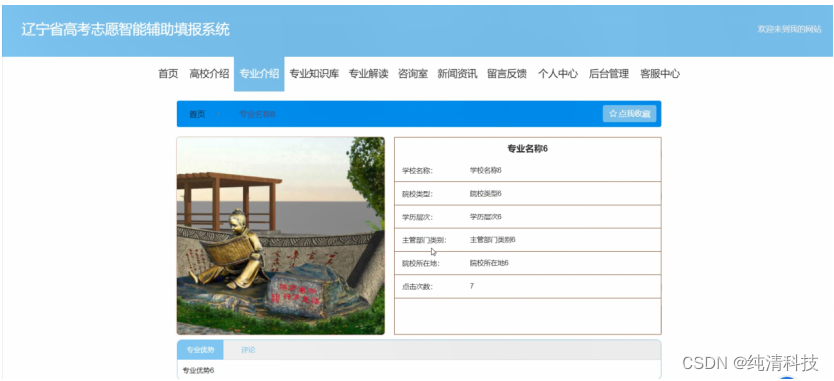Image resolution: width=834 pixels, height=381 pixels.
Task: Click the 点击次数 count value 7
Action: tap(472, 286)
